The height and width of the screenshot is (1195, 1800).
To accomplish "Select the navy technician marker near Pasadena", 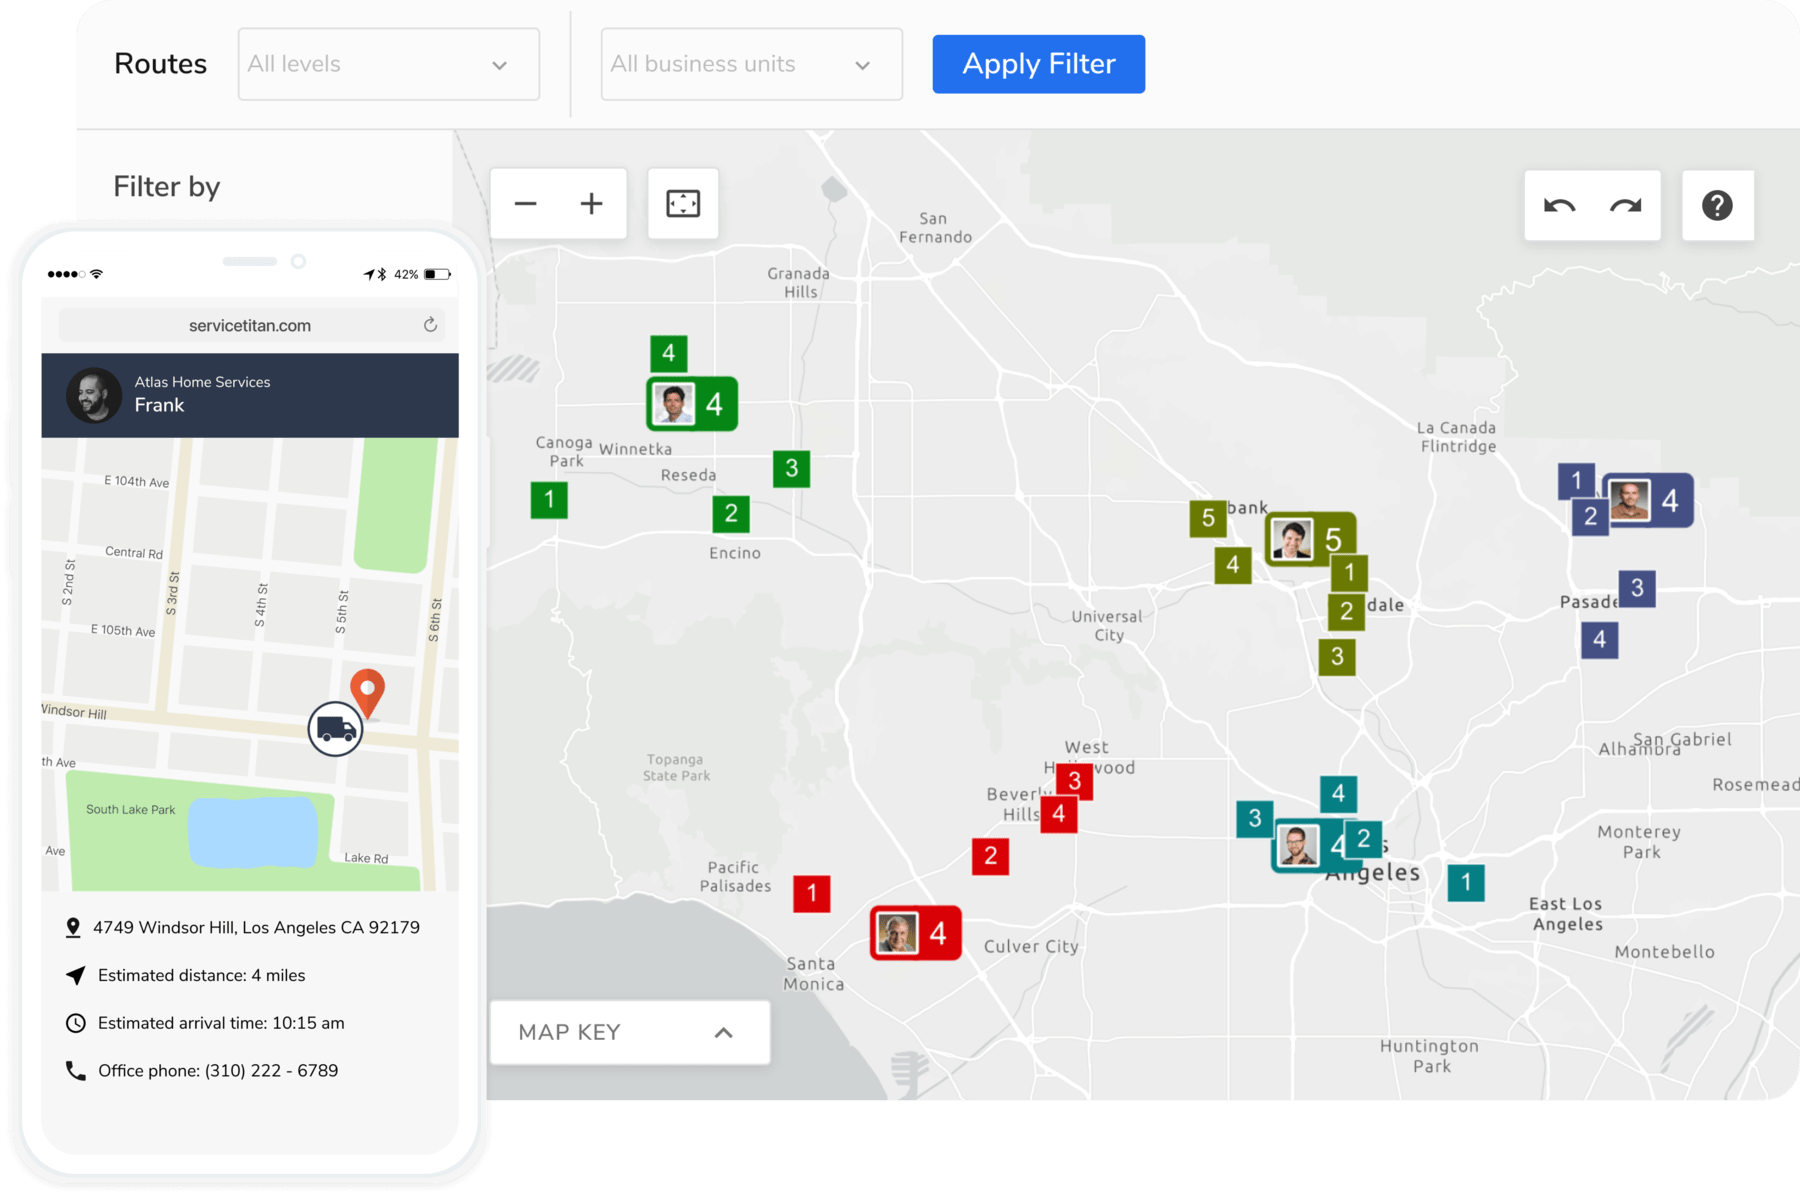I will click(1648, 500).
